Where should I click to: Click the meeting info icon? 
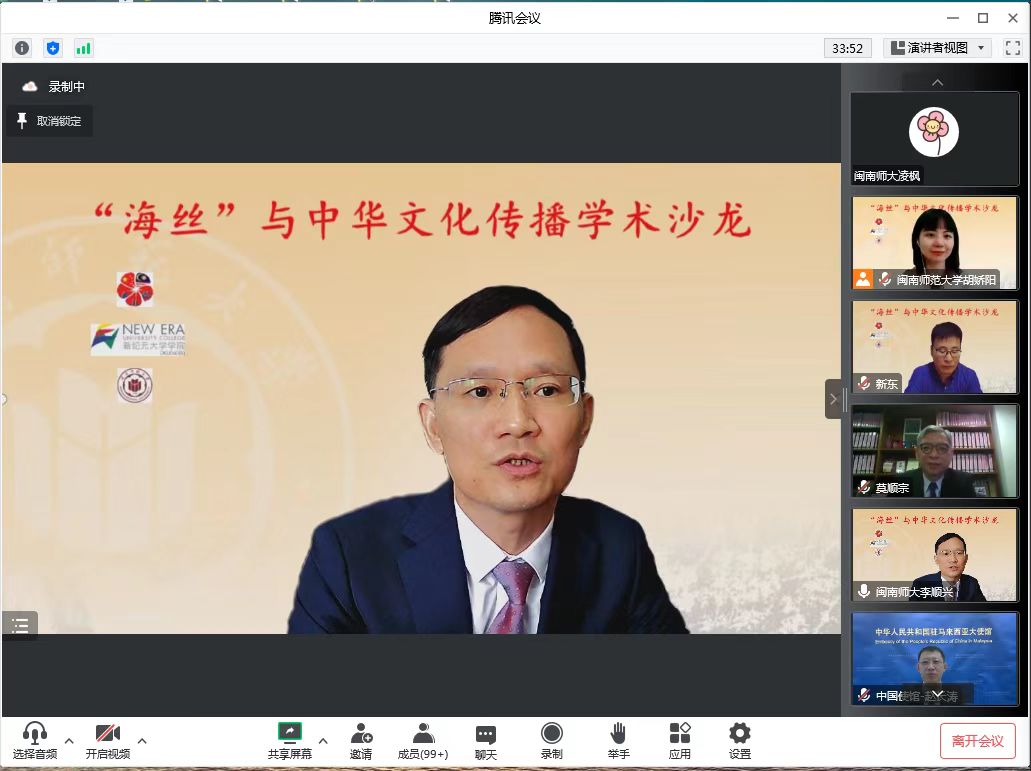click(22, 48)
